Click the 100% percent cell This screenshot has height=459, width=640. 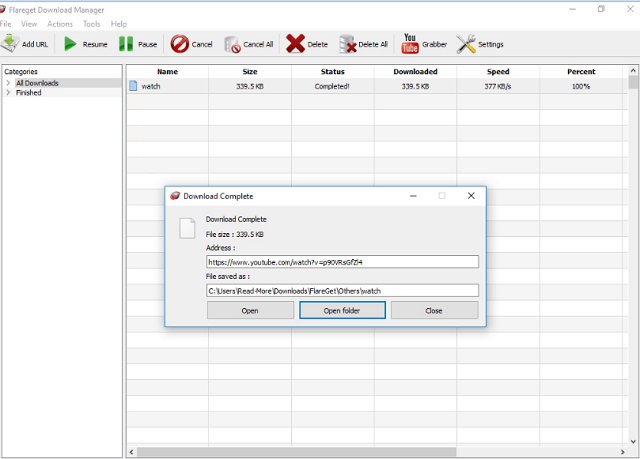tap(581, 86)
